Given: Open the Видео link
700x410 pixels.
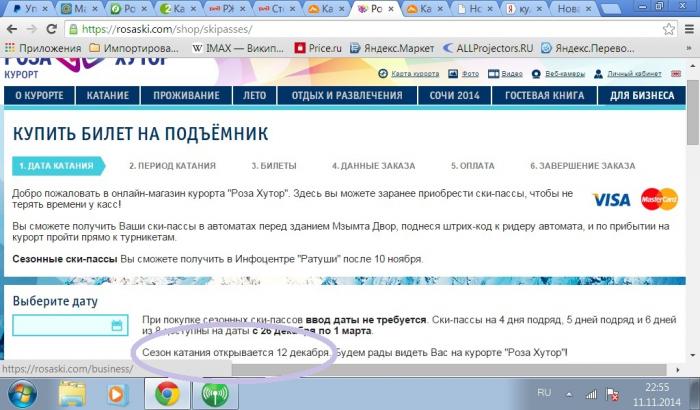Looking at the screenshot, I should (x=505, y=74).
